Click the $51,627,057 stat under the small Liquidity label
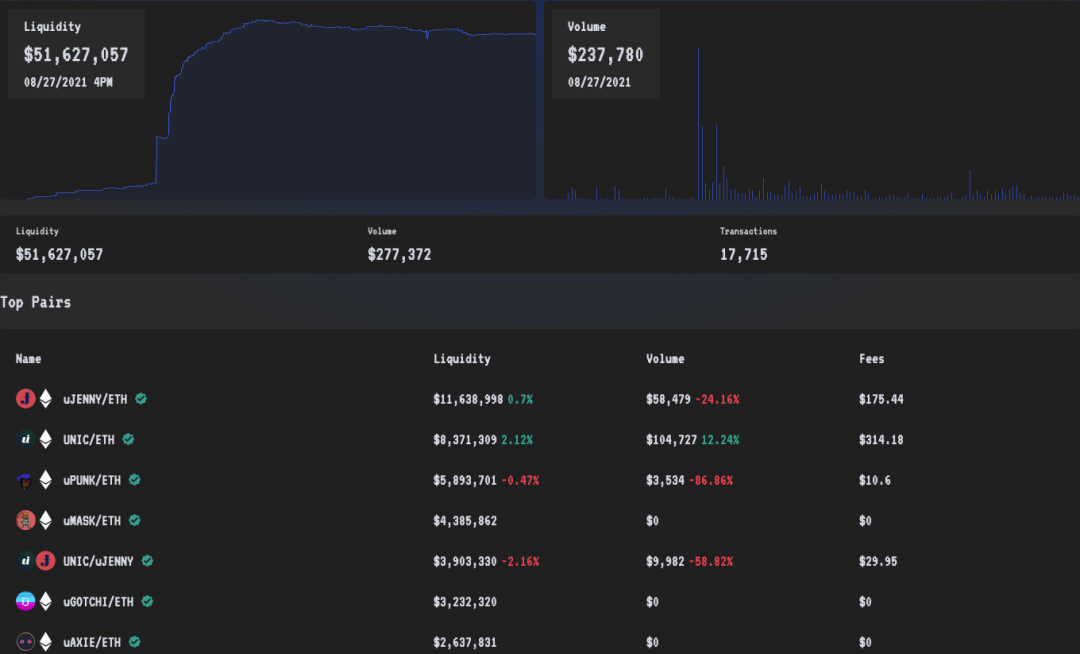 click(59, 255)
